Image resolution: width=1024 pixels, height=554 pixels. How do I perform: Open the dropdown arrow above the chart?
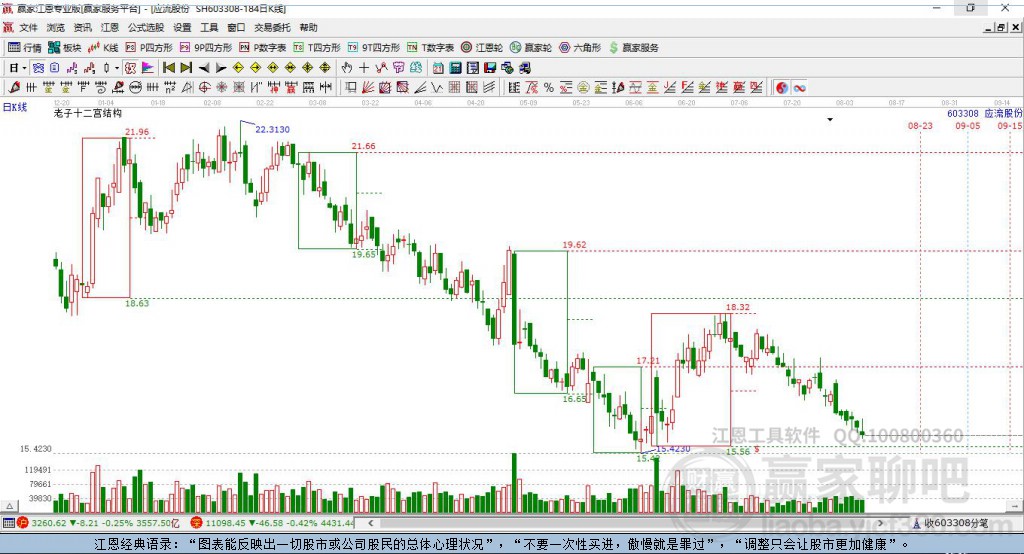(x=830, y=120)
